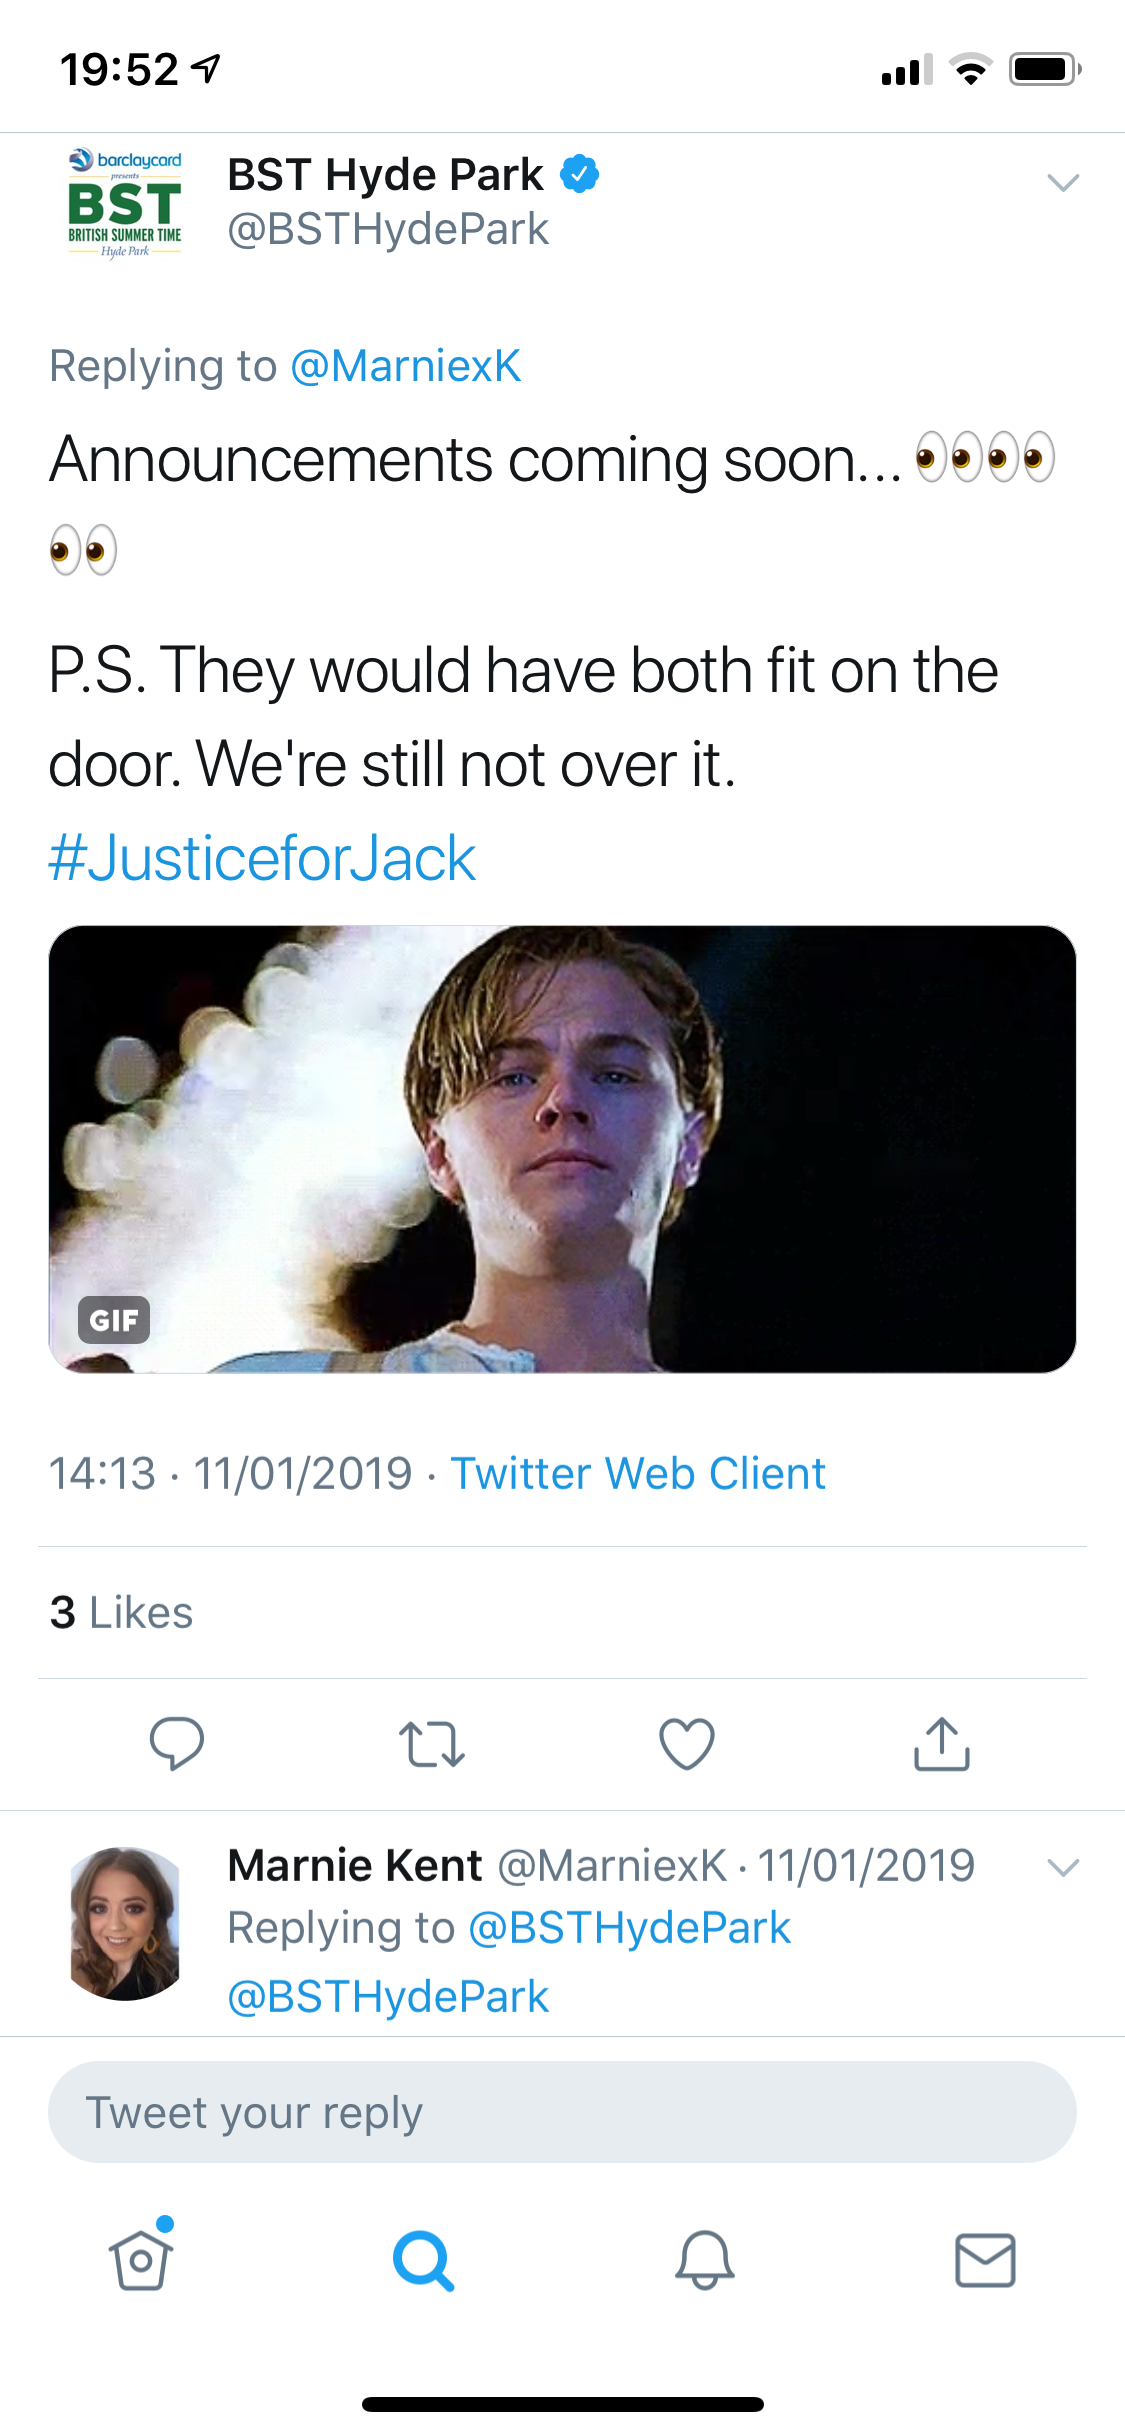Play the Titanic GIF
The height and width of the screenshot is (2436, 1125).
tap(562, 1149)
